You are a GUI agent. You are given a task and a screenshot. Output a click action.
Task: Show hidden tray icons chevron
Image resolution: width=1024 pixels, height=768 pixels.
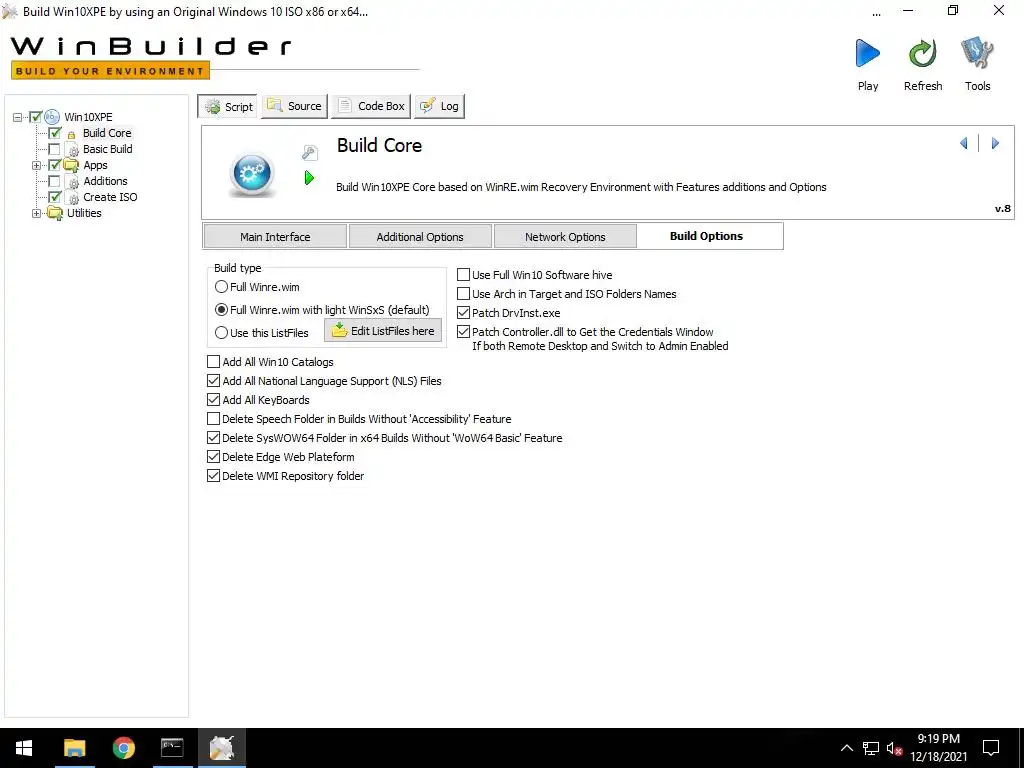point(846,748)
